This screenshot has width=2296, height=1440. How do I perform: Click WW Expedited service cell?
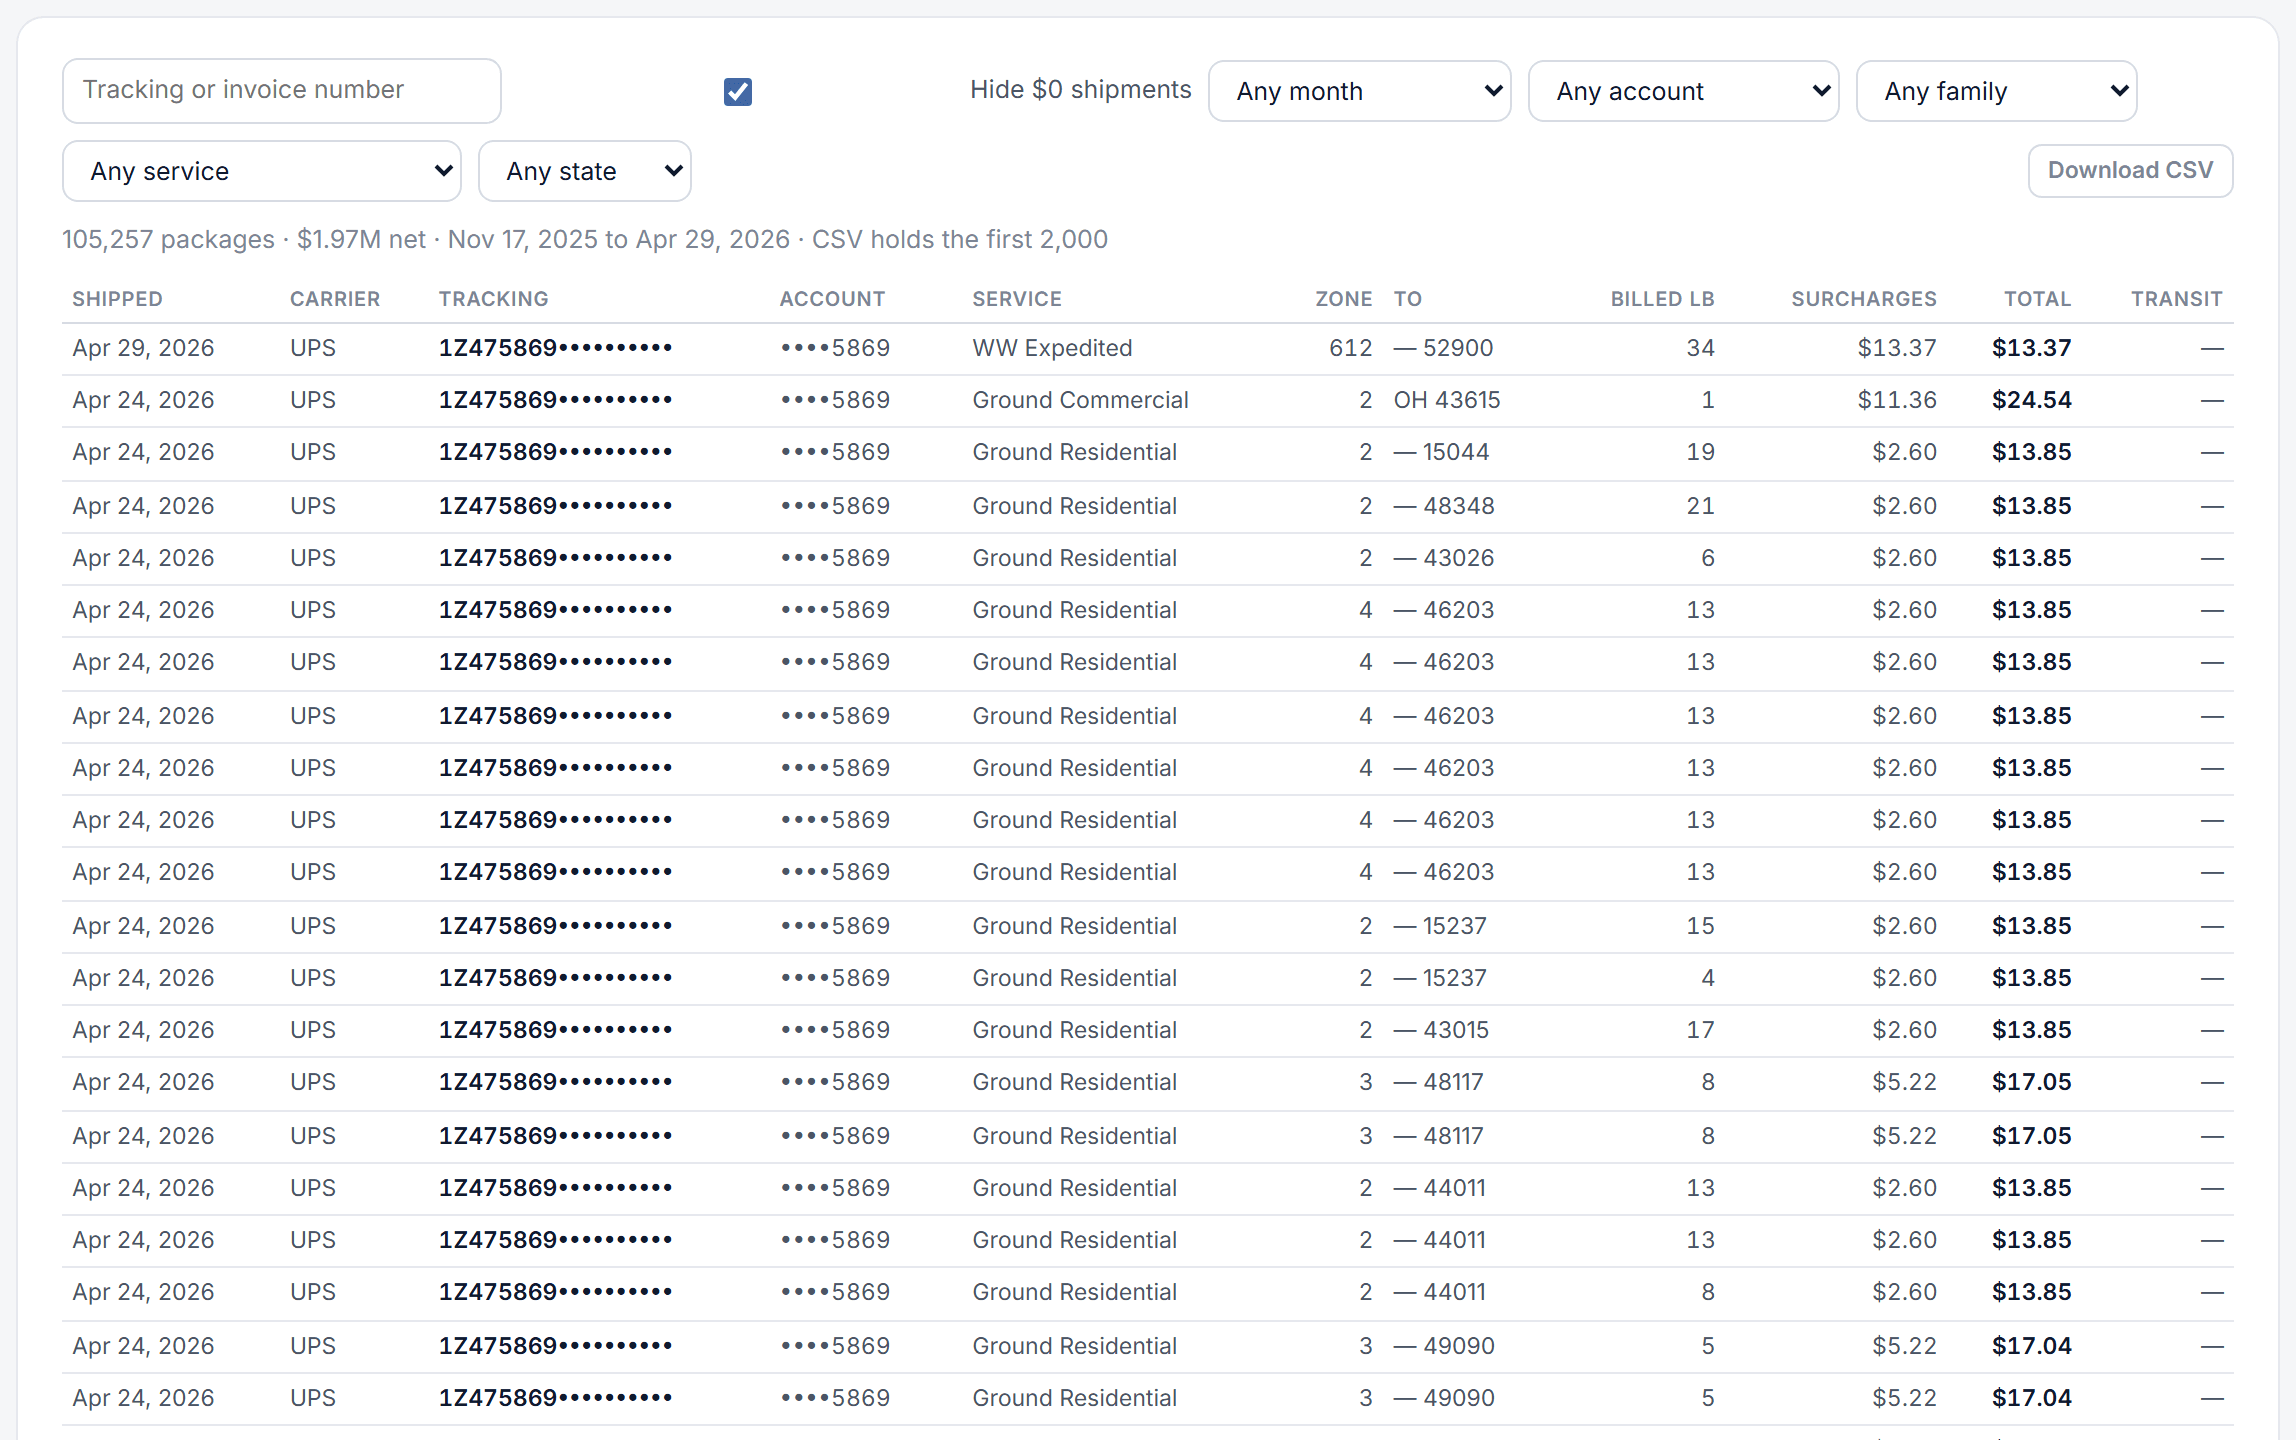(x=1052, y=348)
